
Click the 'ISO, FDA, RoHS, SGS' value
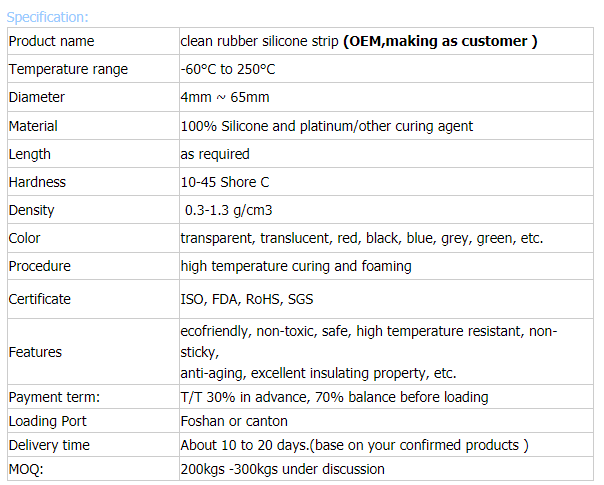pos(247,299)
